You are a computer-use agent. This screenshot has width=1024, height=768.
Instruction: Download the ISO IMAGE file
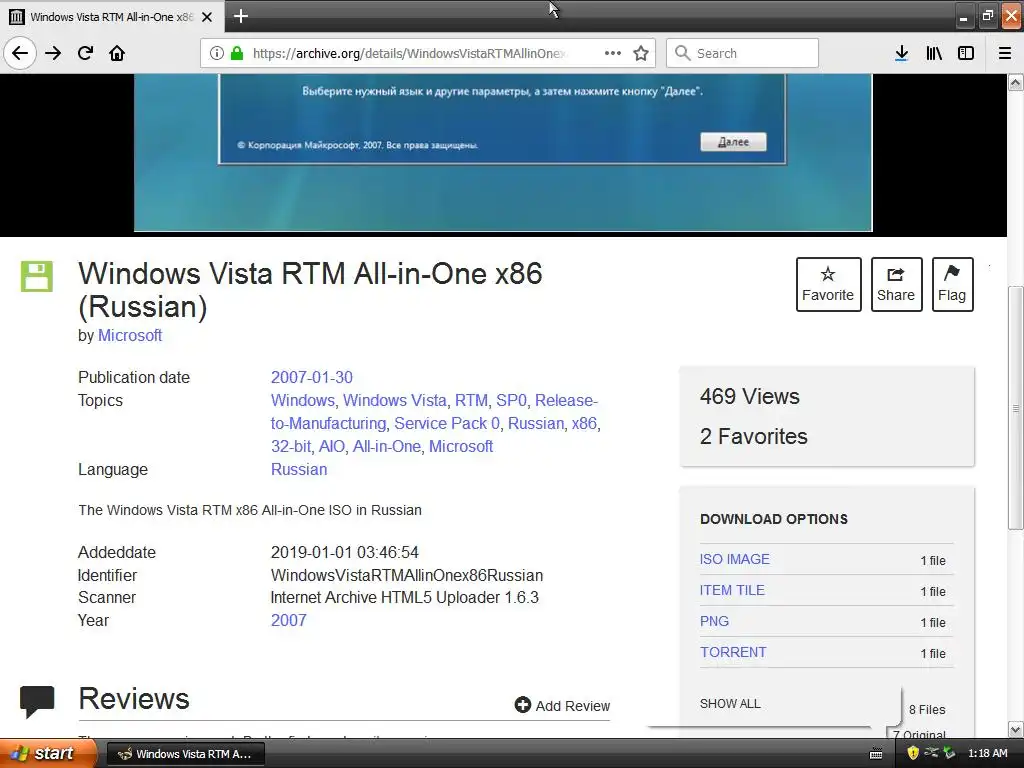(735, 559)
